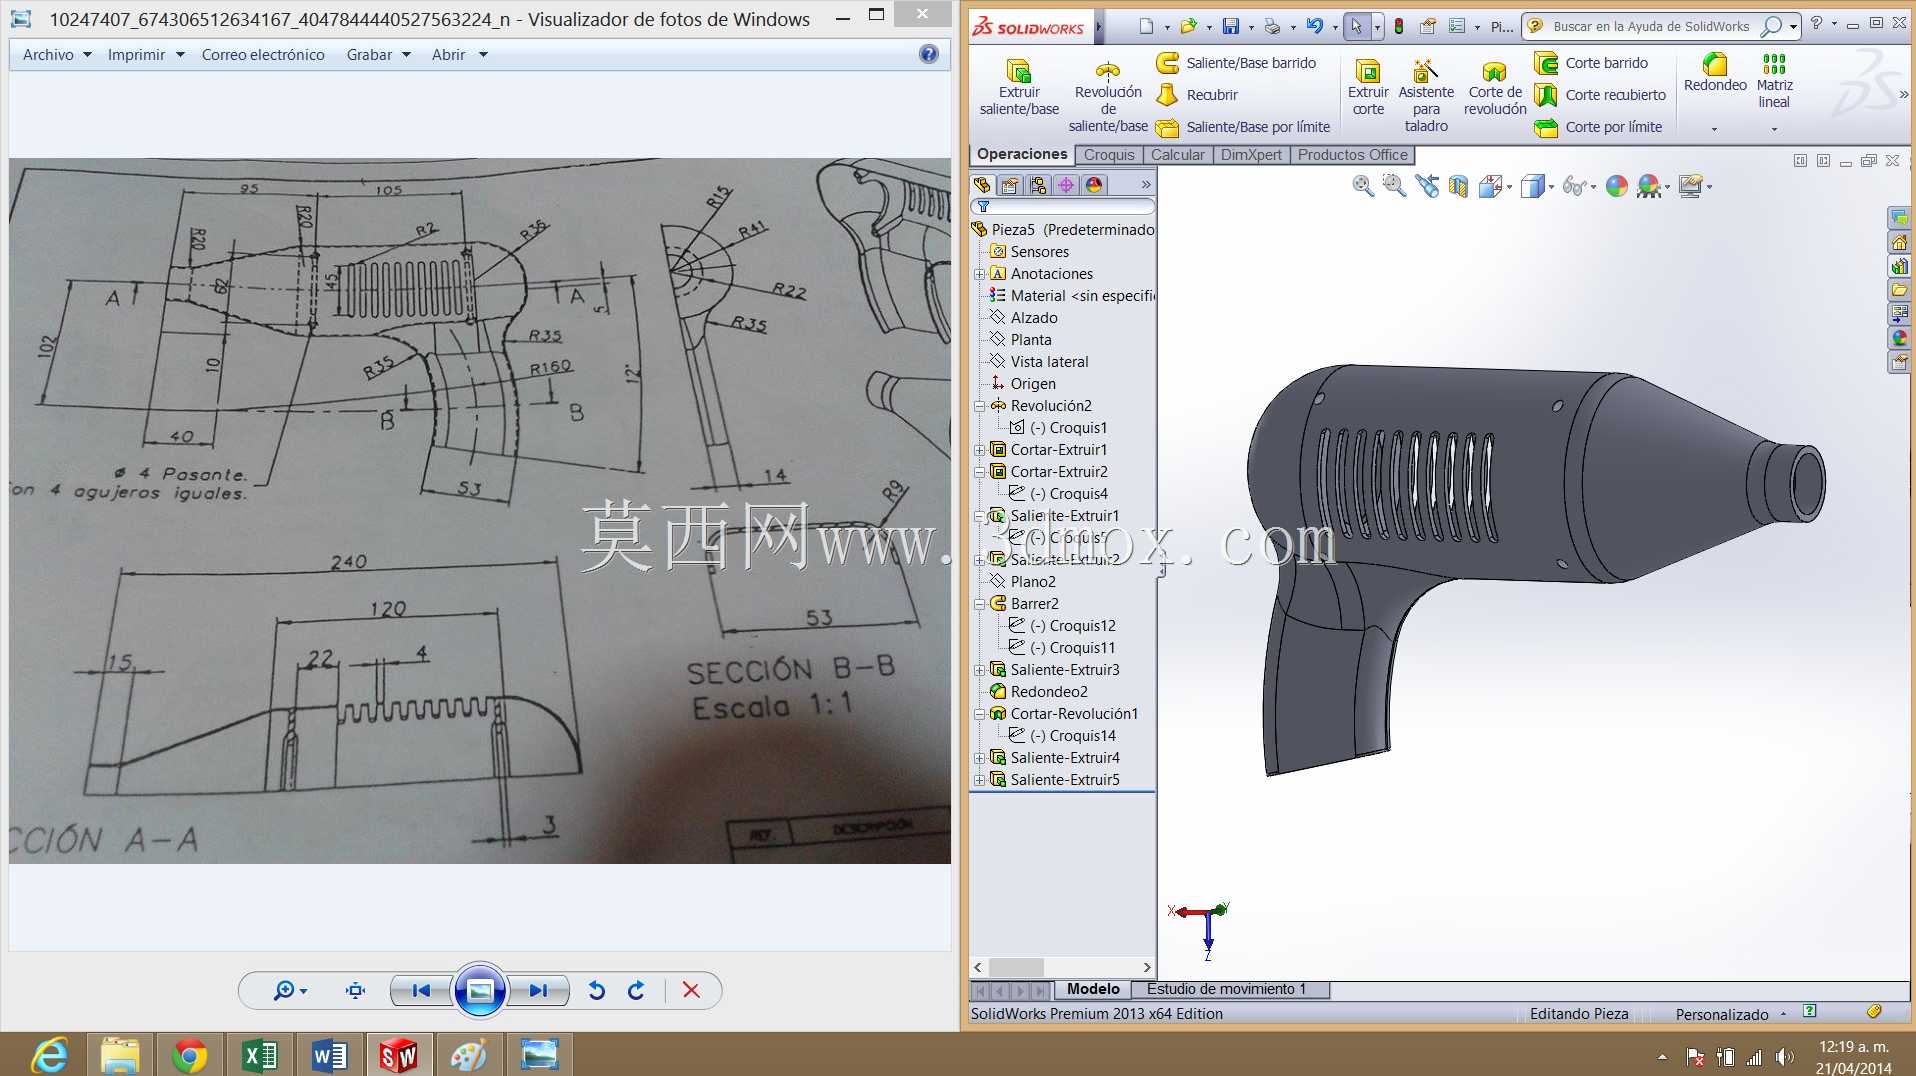Start slideshow in photo viewer
Image resolution: width=1916 pixels, height=1076 pixels.
pos(480,991)
